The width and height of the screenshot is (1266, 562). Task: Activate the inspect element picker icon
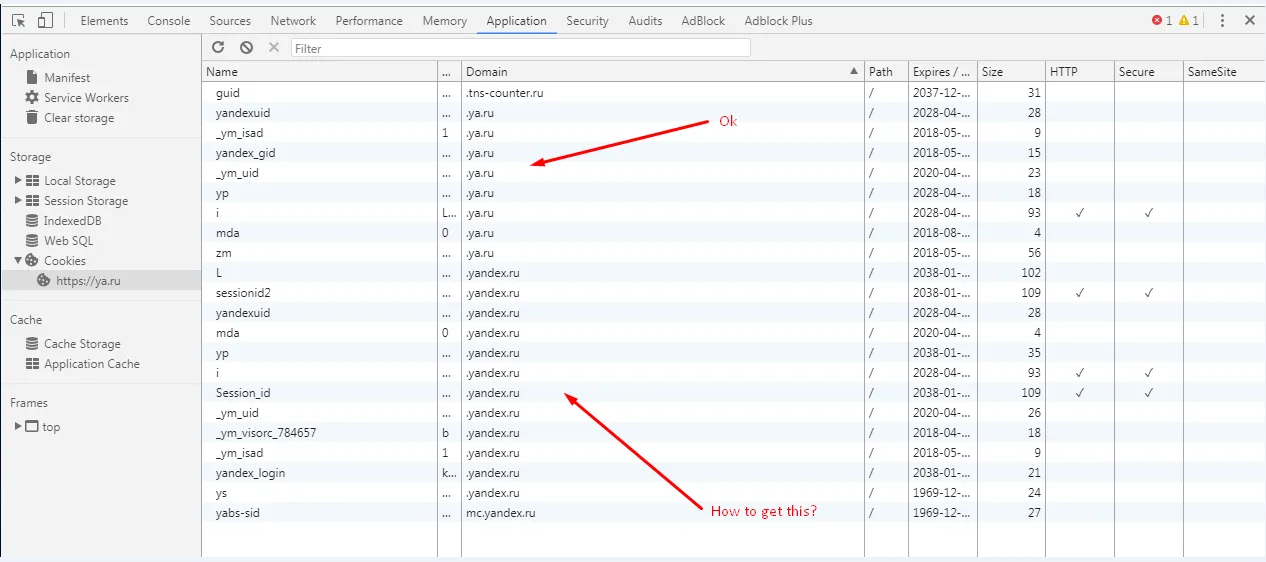point(19,20)
